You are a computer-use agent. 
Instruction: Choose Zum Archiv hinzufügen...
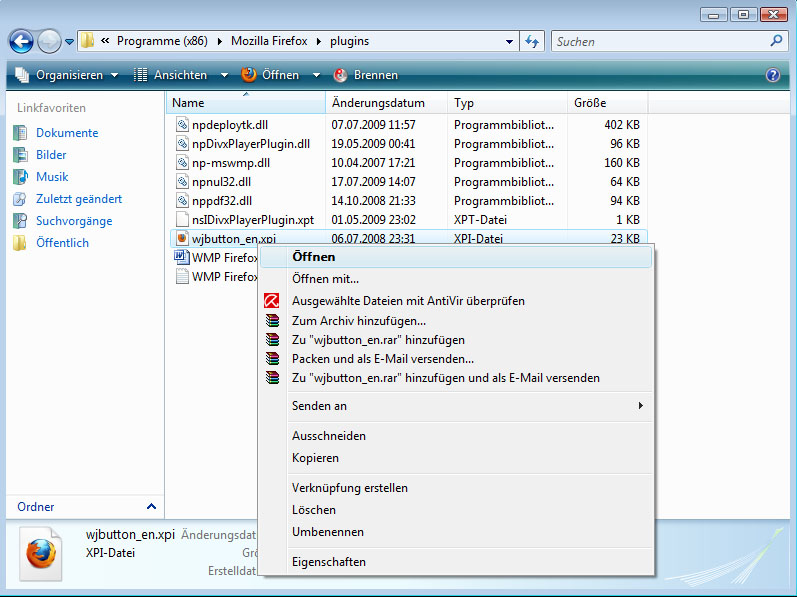tap(456, 321)
